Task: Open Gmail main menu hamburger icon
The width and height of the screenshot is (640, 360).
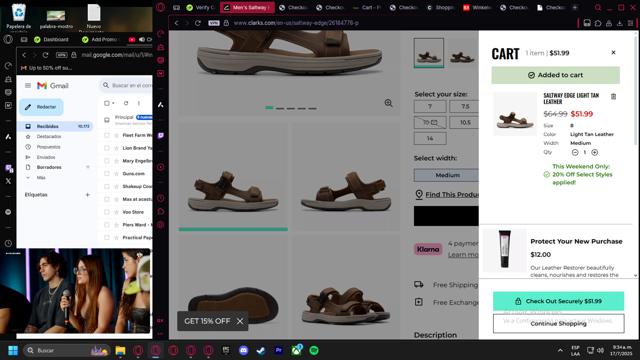Action: pos(28,85)
